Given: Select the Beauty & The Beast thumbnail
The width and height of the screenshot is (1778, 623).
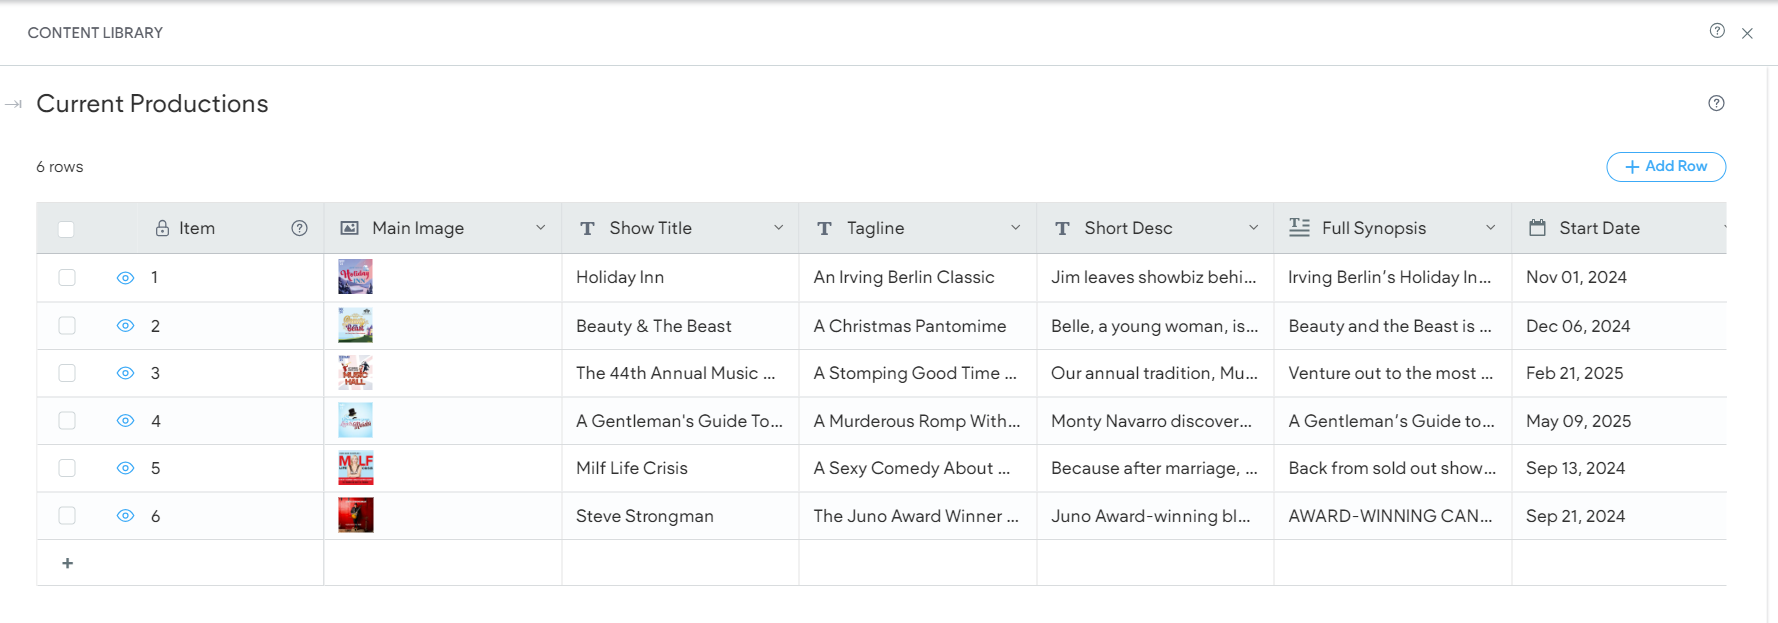Looking at the screenshot, I should tap(356, 325).
